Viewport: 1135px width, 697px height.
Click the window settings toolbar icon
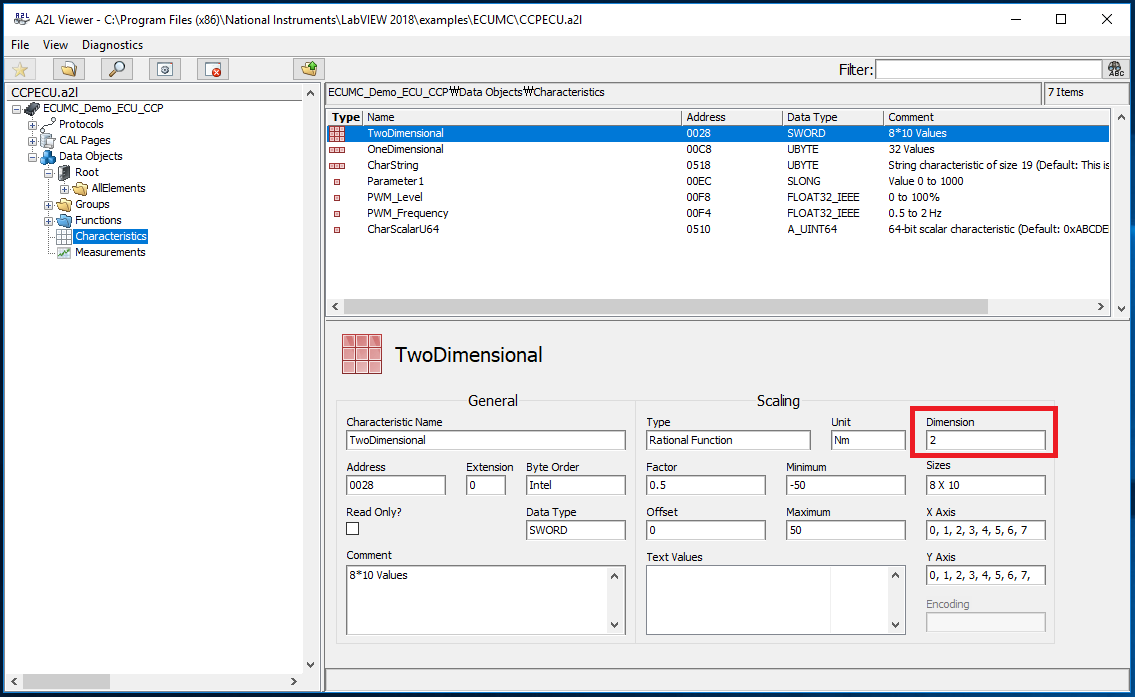pos(164,69)
